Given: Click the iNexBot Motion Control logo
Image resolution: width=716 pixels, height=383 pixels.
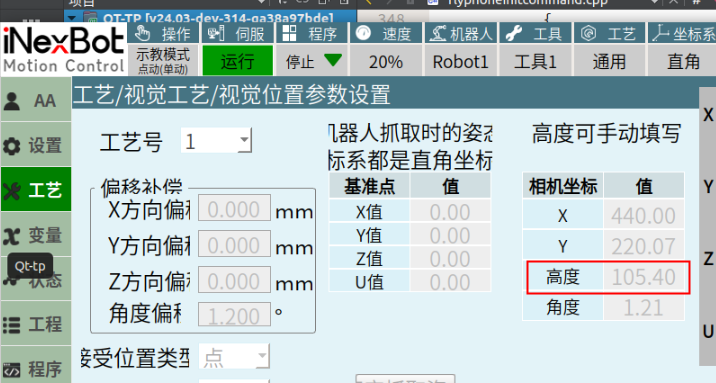Looking at the screenshot, I should point(63,49).
